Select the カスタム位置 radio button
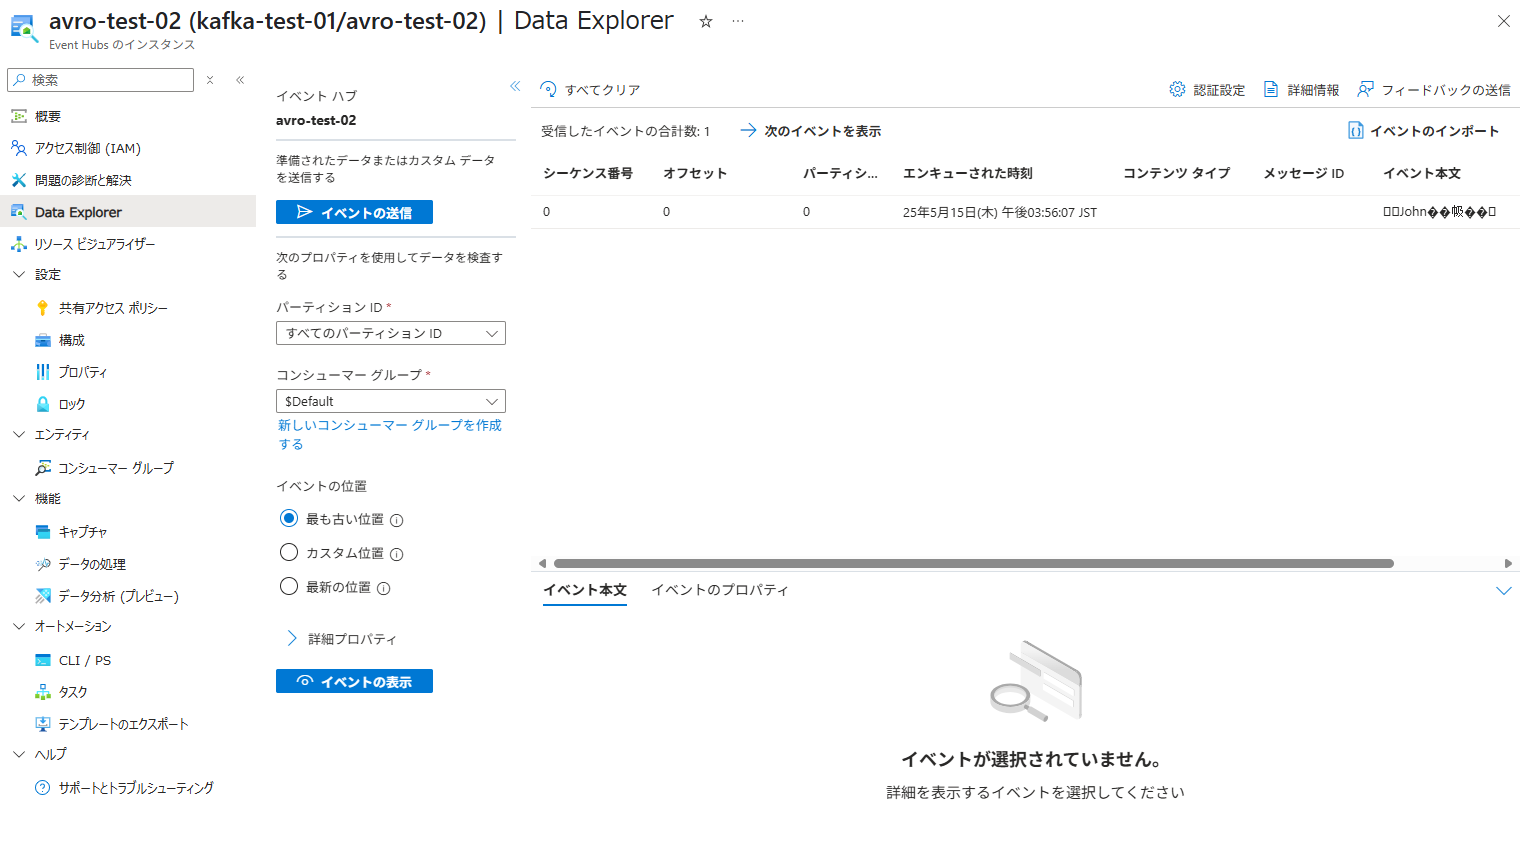 point(289,552)
